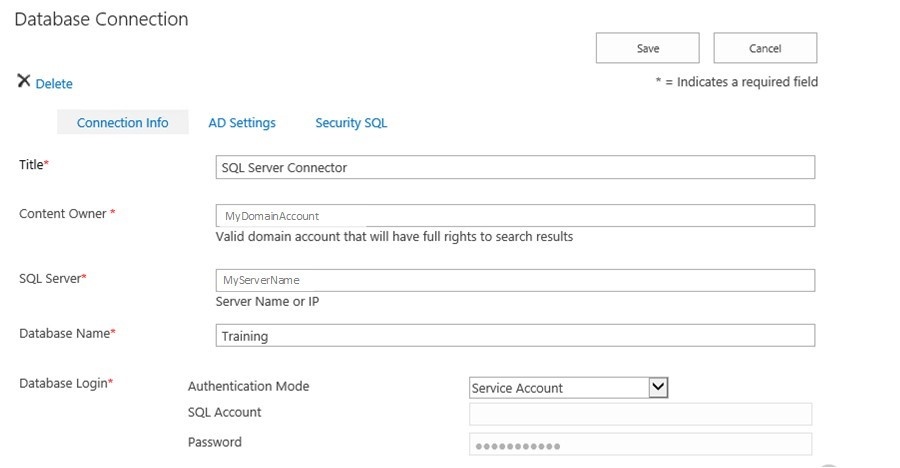Click the Title field label

point(32,165)
